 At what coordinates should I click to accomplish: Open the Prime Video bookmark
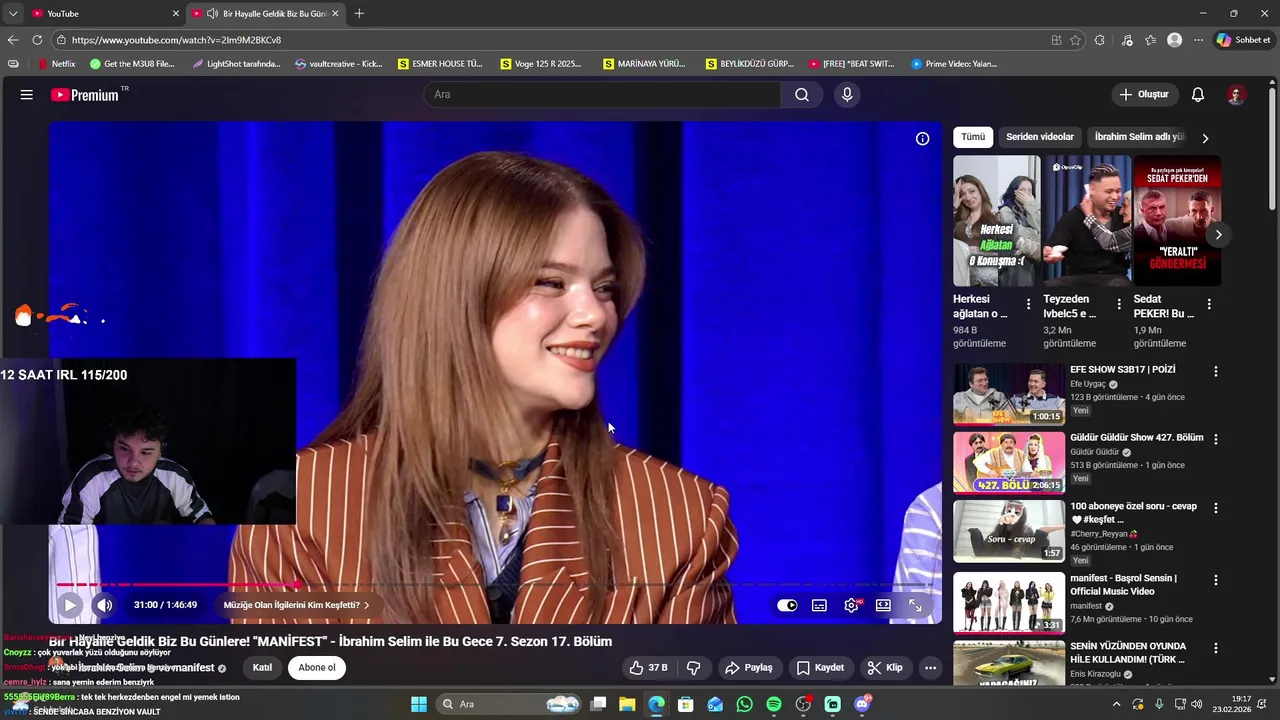955,64
